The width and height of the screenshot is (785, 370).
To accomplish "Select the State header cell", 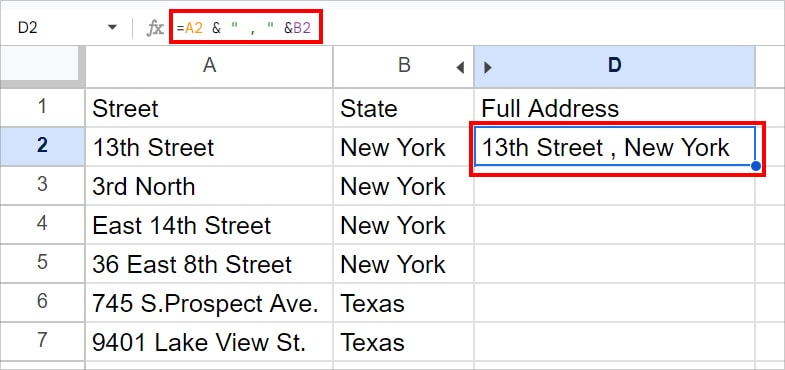I will (x=404, y=108).
